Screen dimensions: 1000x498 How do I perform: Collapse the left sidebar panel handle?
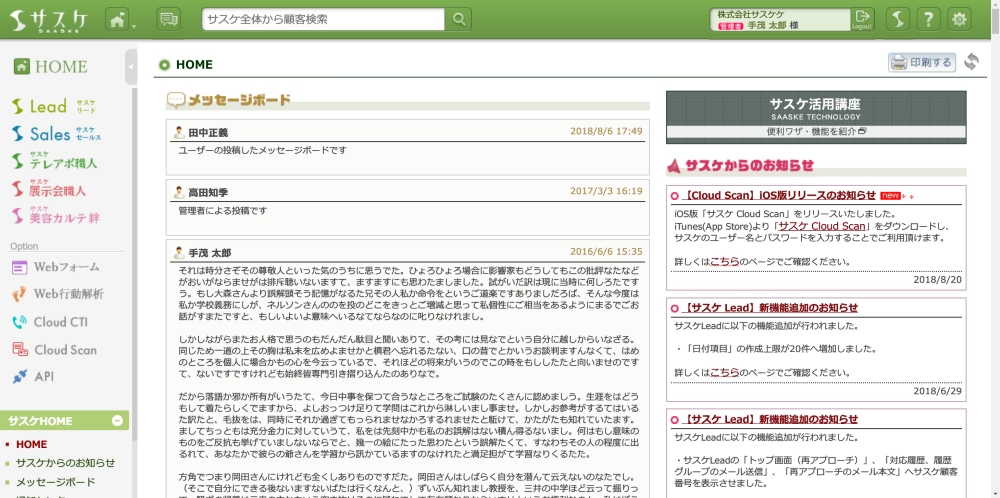click(x=131, y=67)
